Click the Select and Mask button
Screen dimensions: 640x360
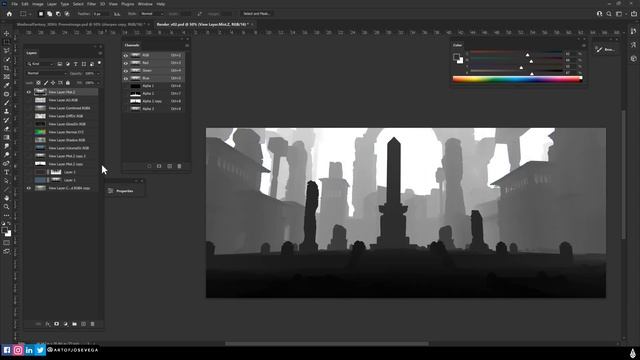point(257,14)
